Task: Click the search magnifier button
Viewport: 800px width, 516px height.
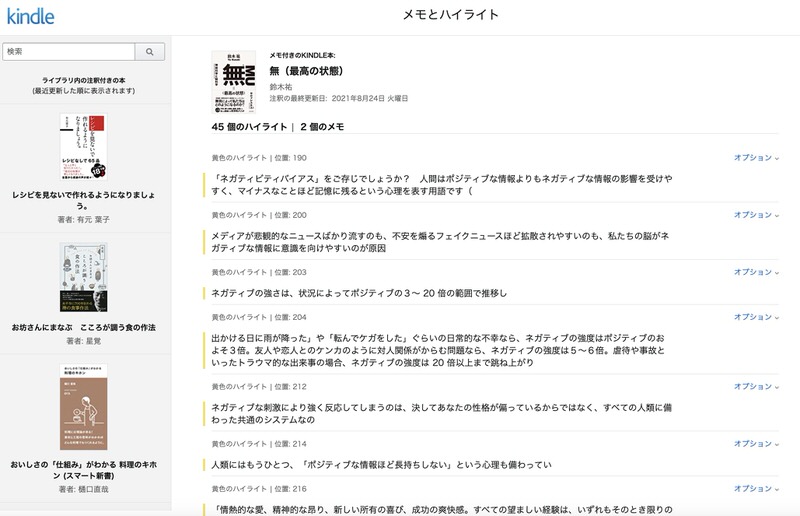Action: (149, 52)
